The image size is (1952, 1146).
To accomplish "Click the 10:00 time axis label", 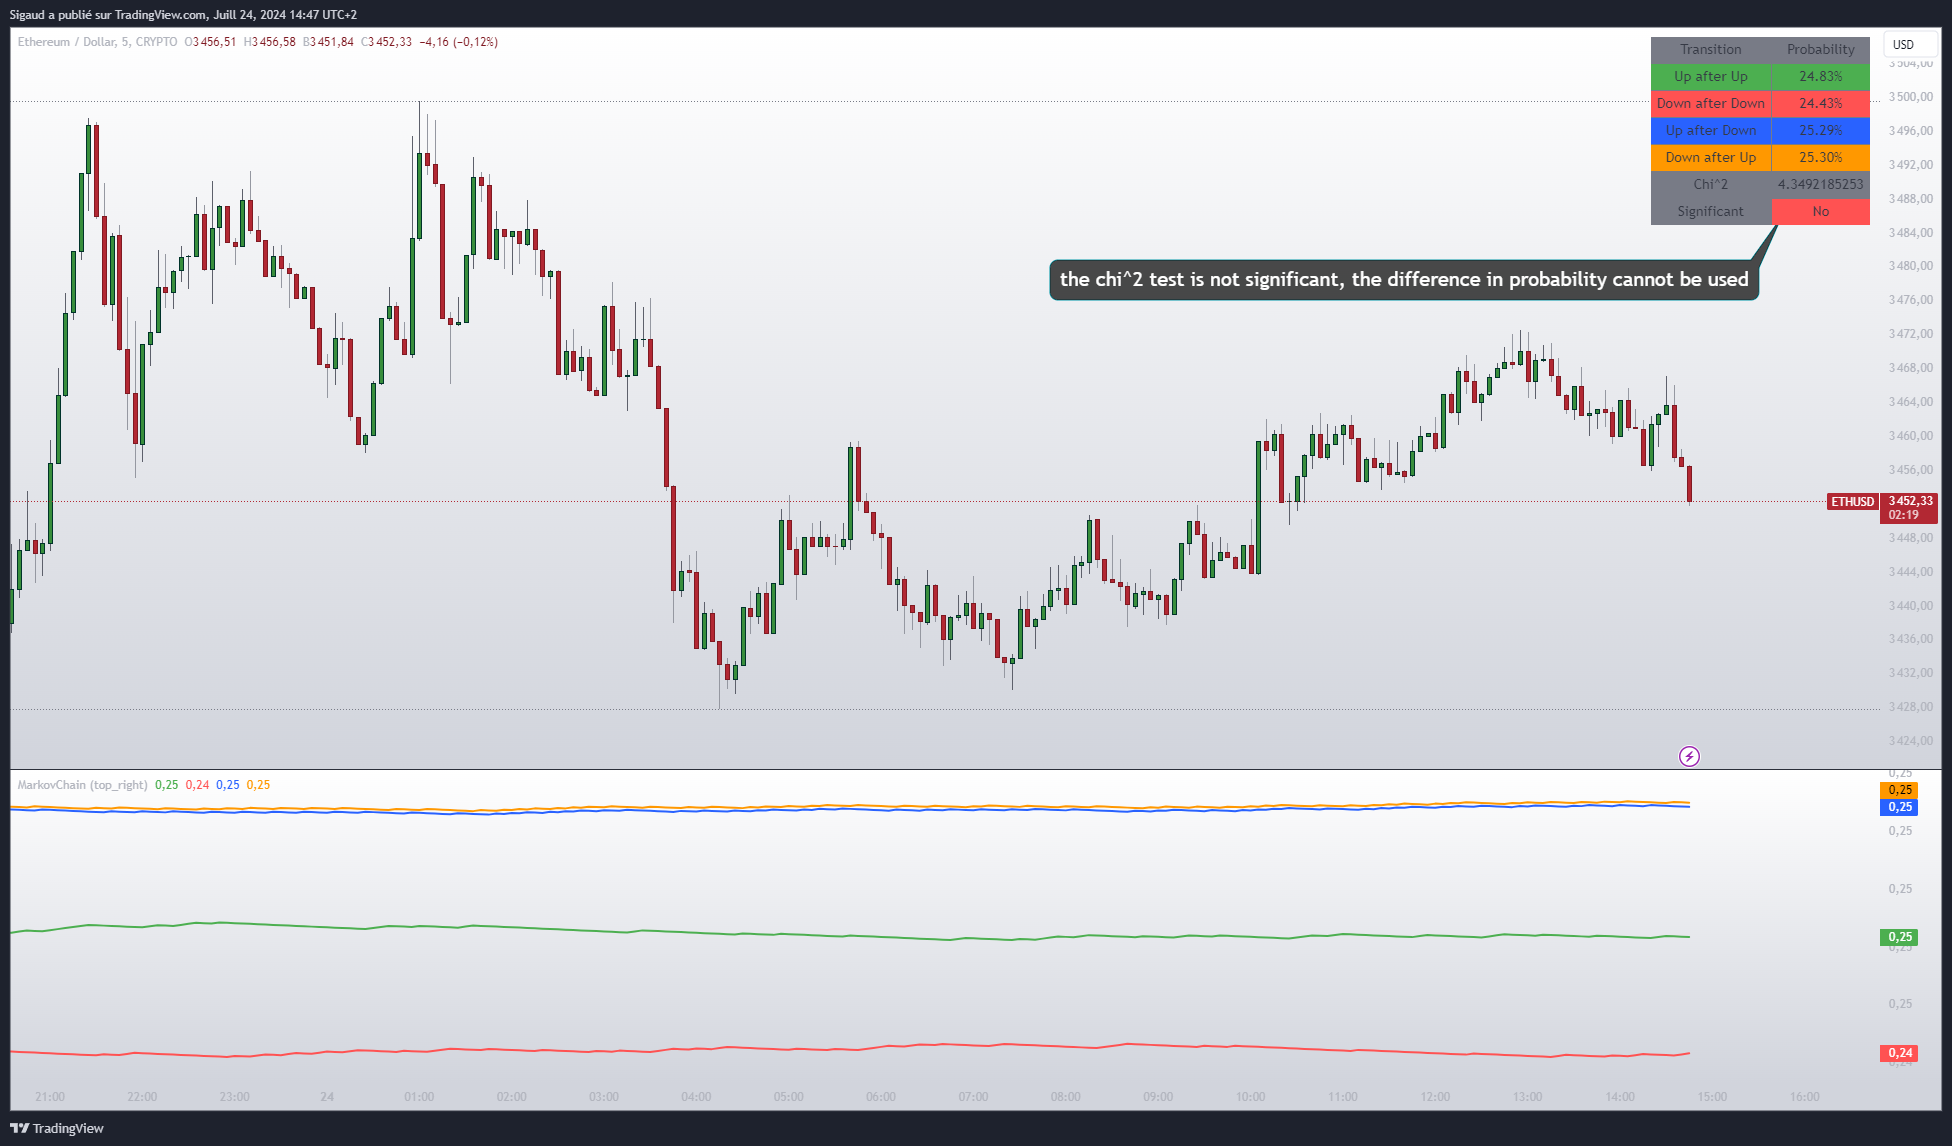I will (x=1250, y=1097).
